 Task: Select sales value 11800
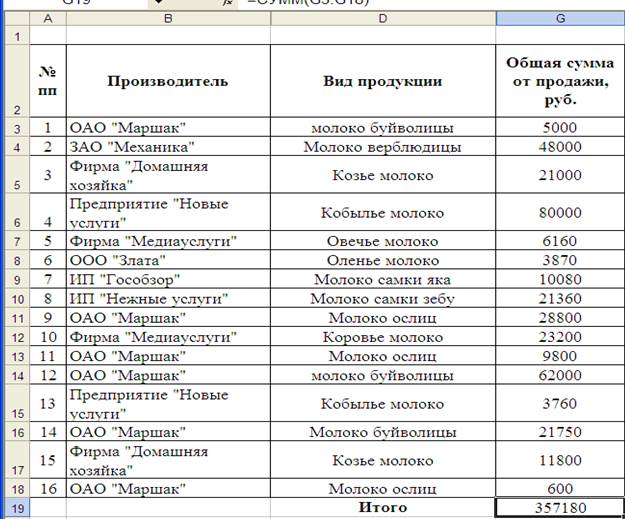point(560,460)
